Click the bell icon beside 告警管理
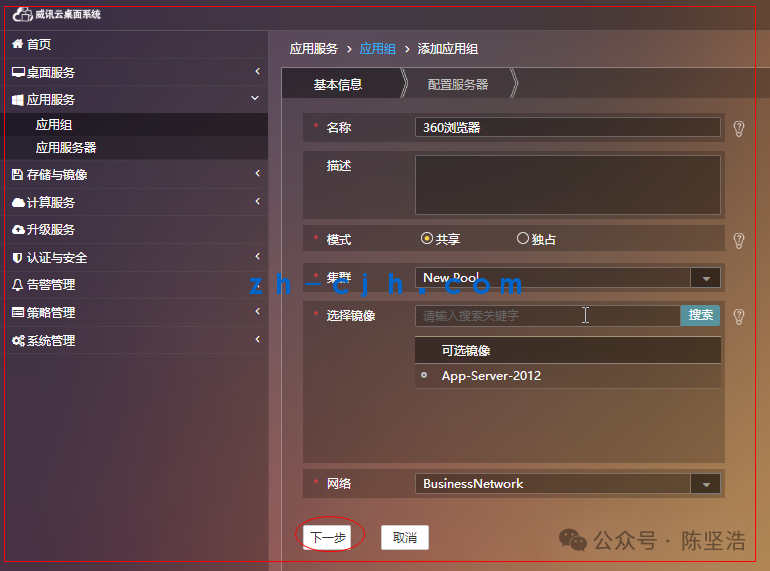The height and width of the screenshot is (571, 770). pos(17,285)
